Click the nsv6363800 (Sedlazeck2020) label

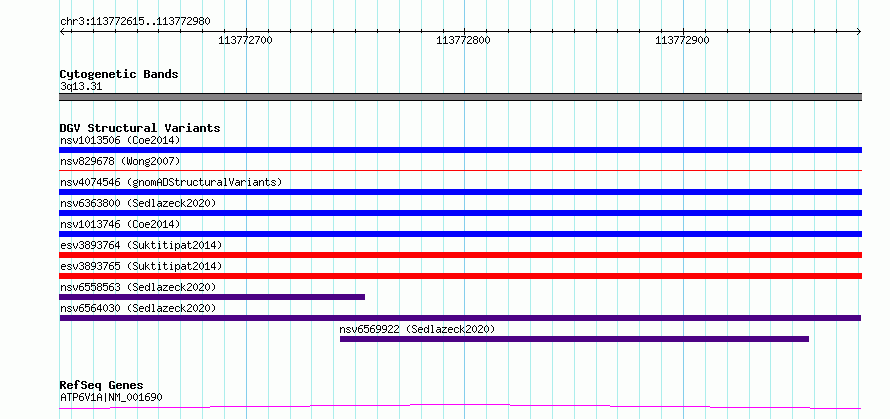138,203
